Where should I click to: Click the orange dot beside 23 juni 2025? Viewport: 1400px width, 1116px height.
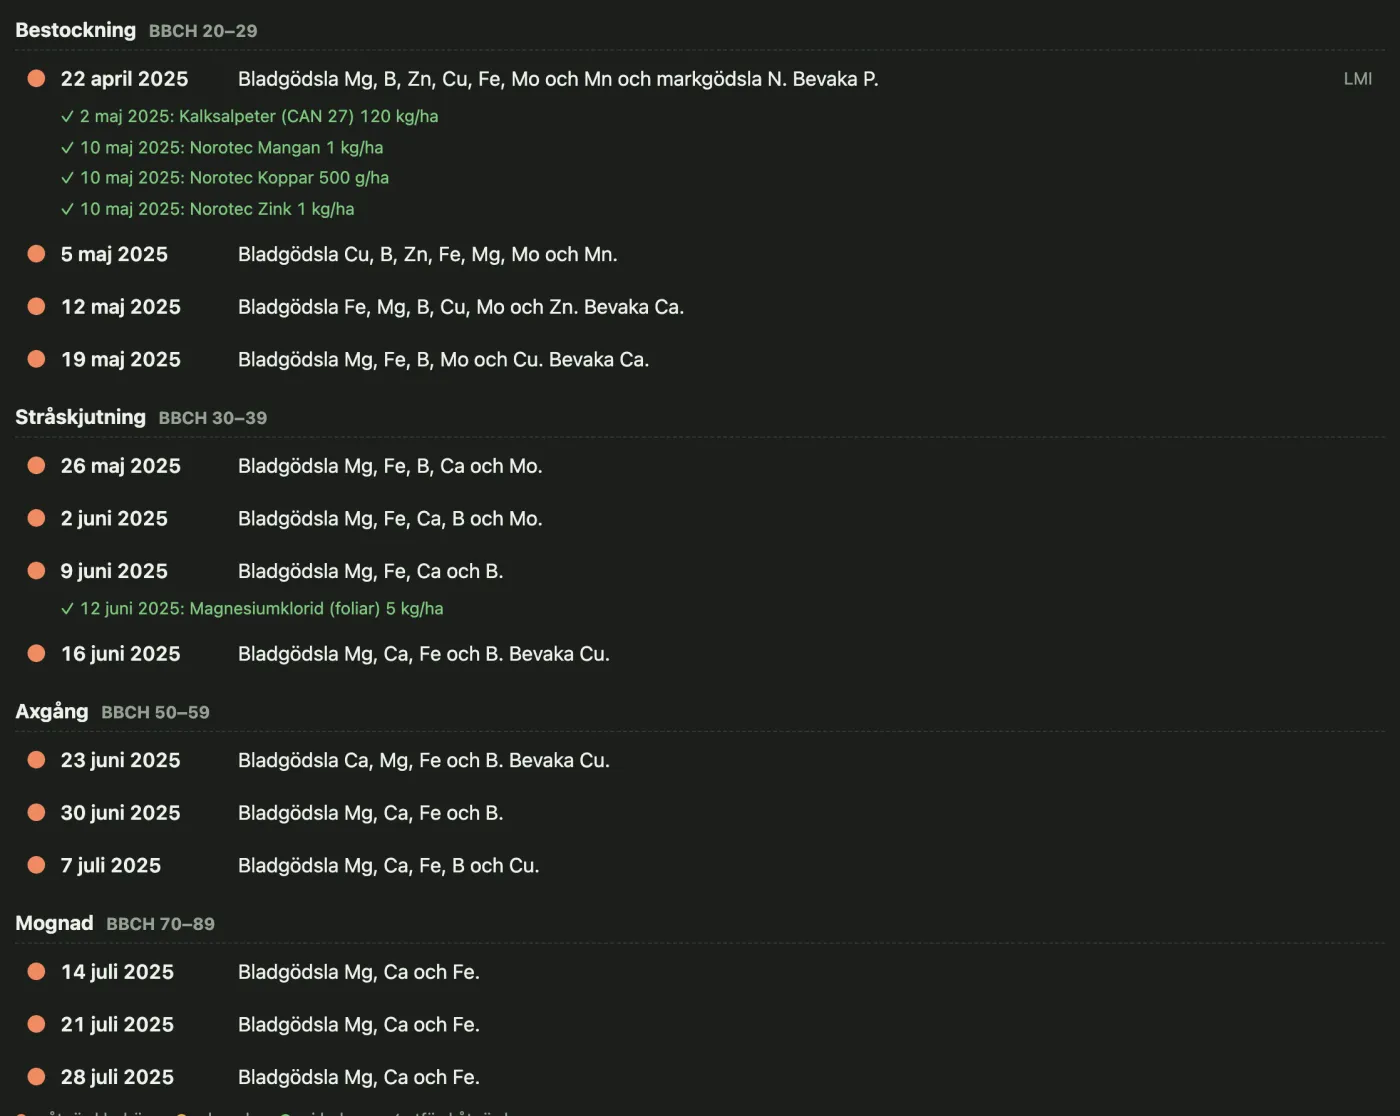point(36,760)
